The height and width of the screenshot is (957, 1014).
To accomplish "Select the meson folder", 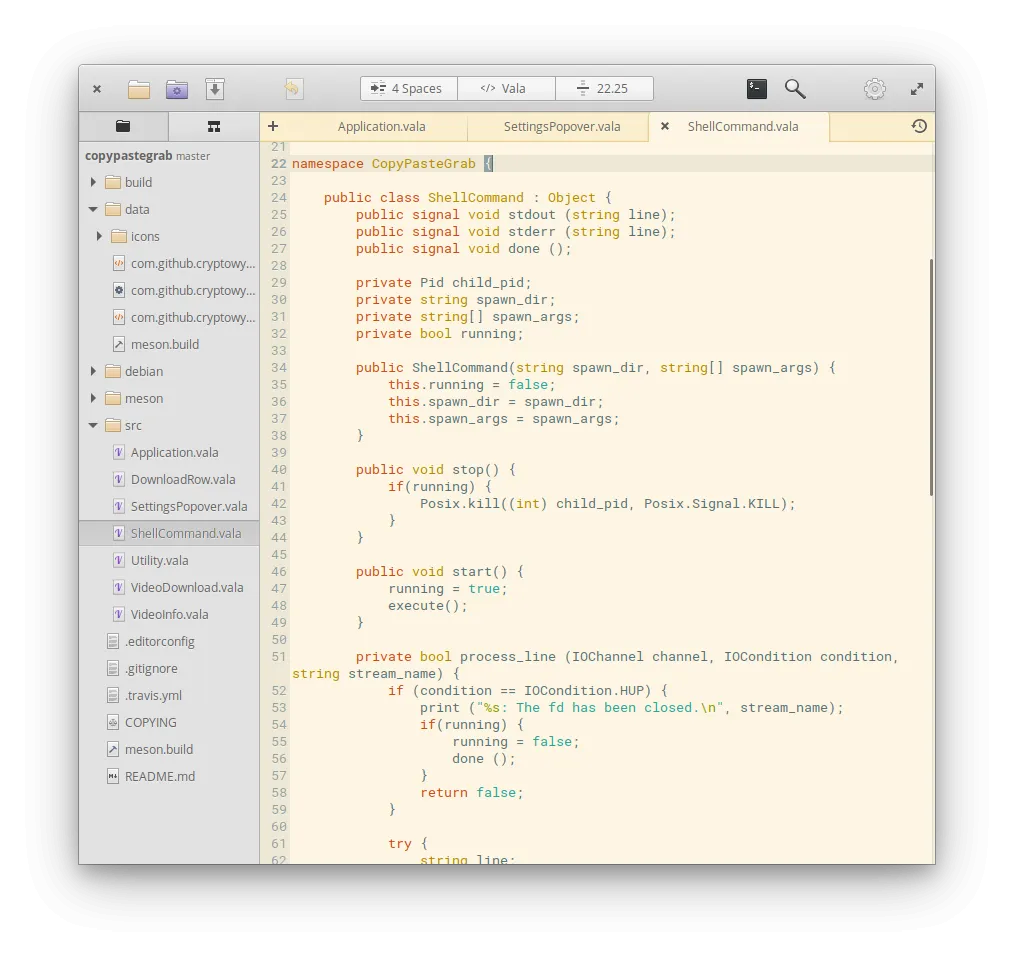I will [x=169, y=398].
